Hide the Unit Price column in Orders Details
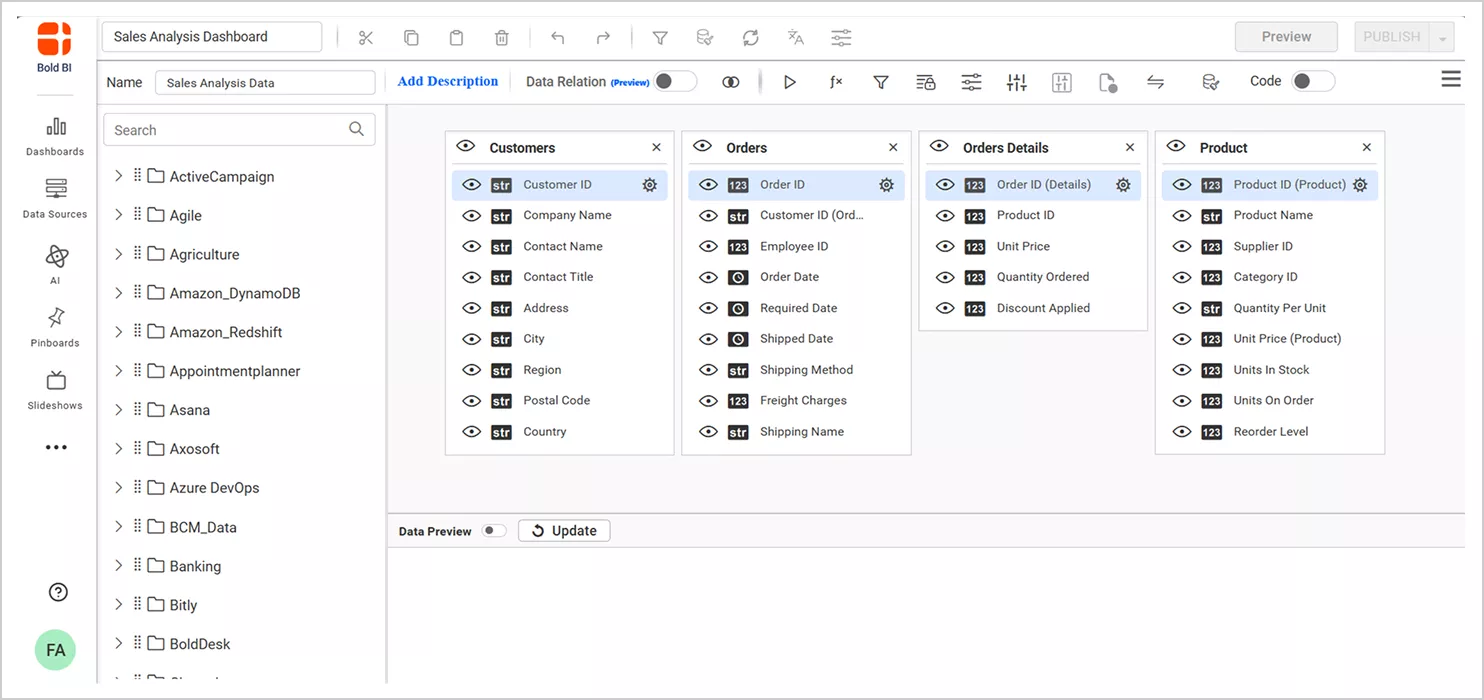The height and width of the screenshot is (700, 1484). 945,246
